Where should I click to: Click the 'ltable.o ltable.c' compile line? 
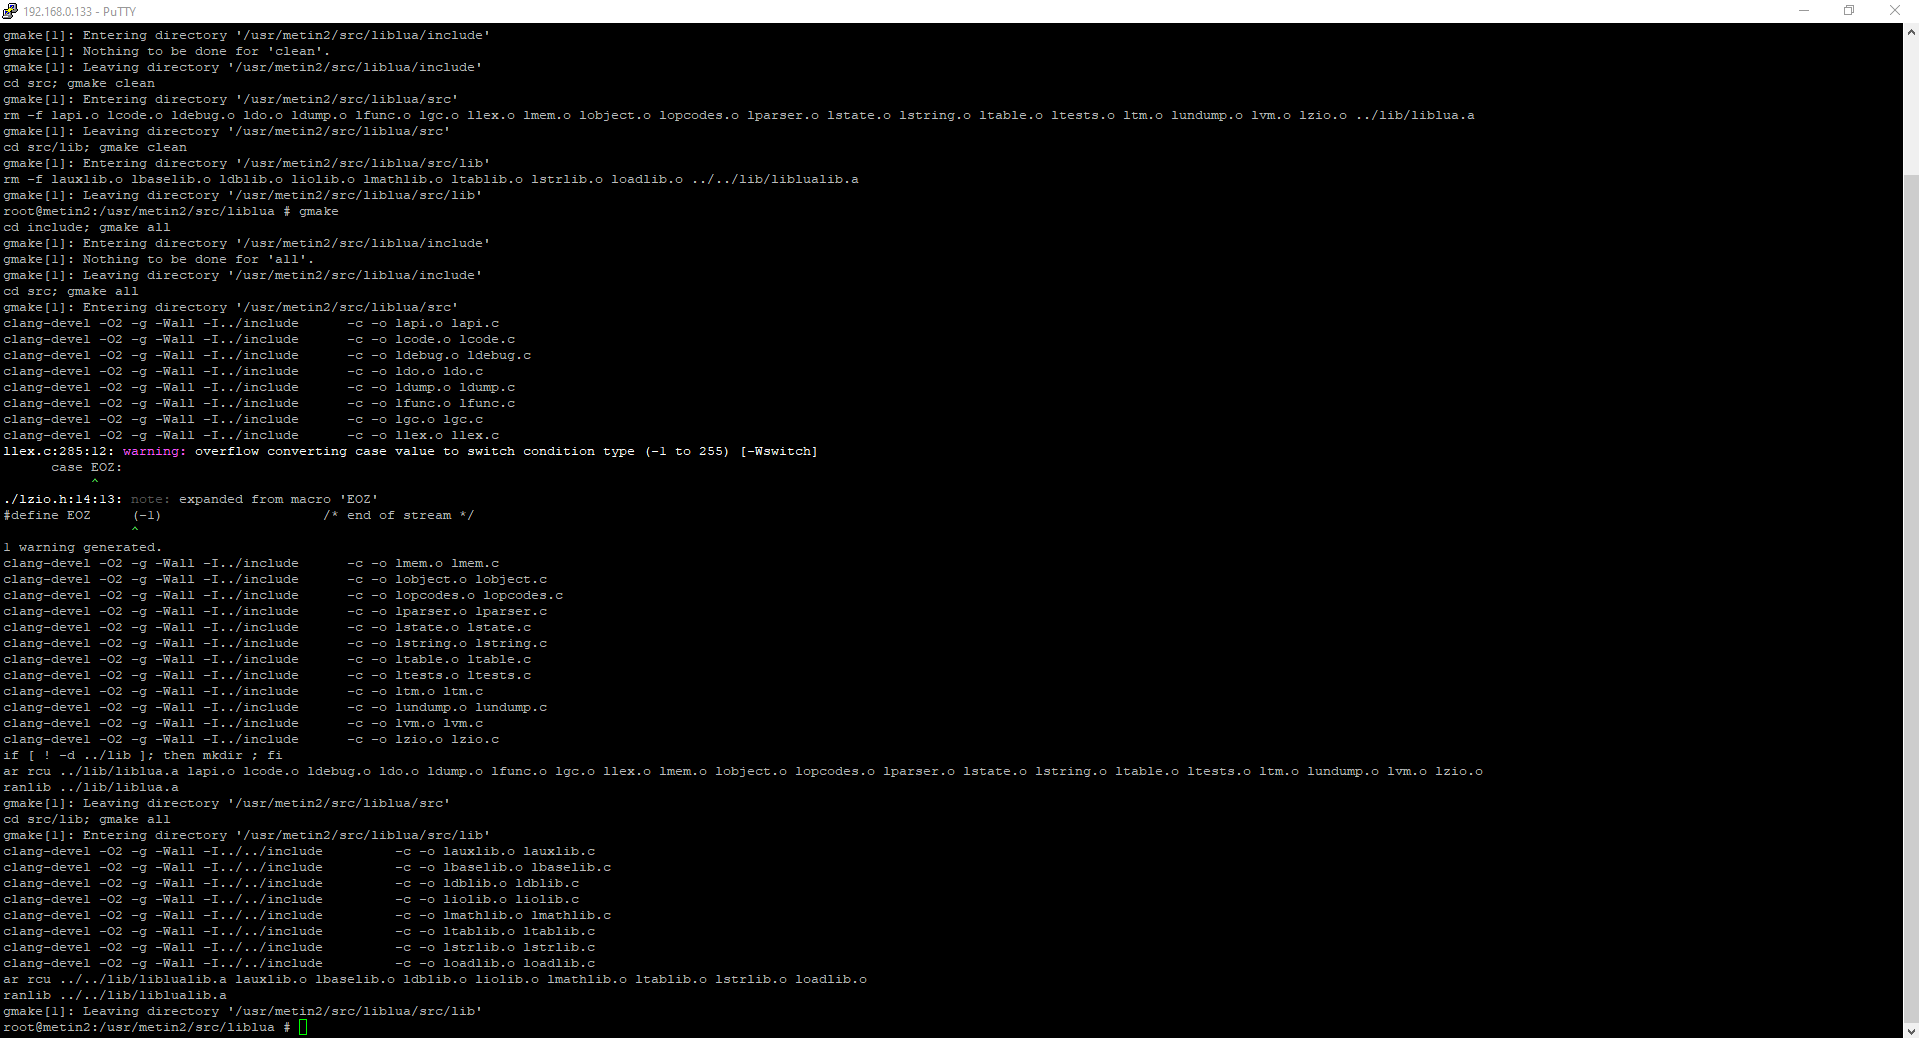pyautogui.click(x=267, y=659)
